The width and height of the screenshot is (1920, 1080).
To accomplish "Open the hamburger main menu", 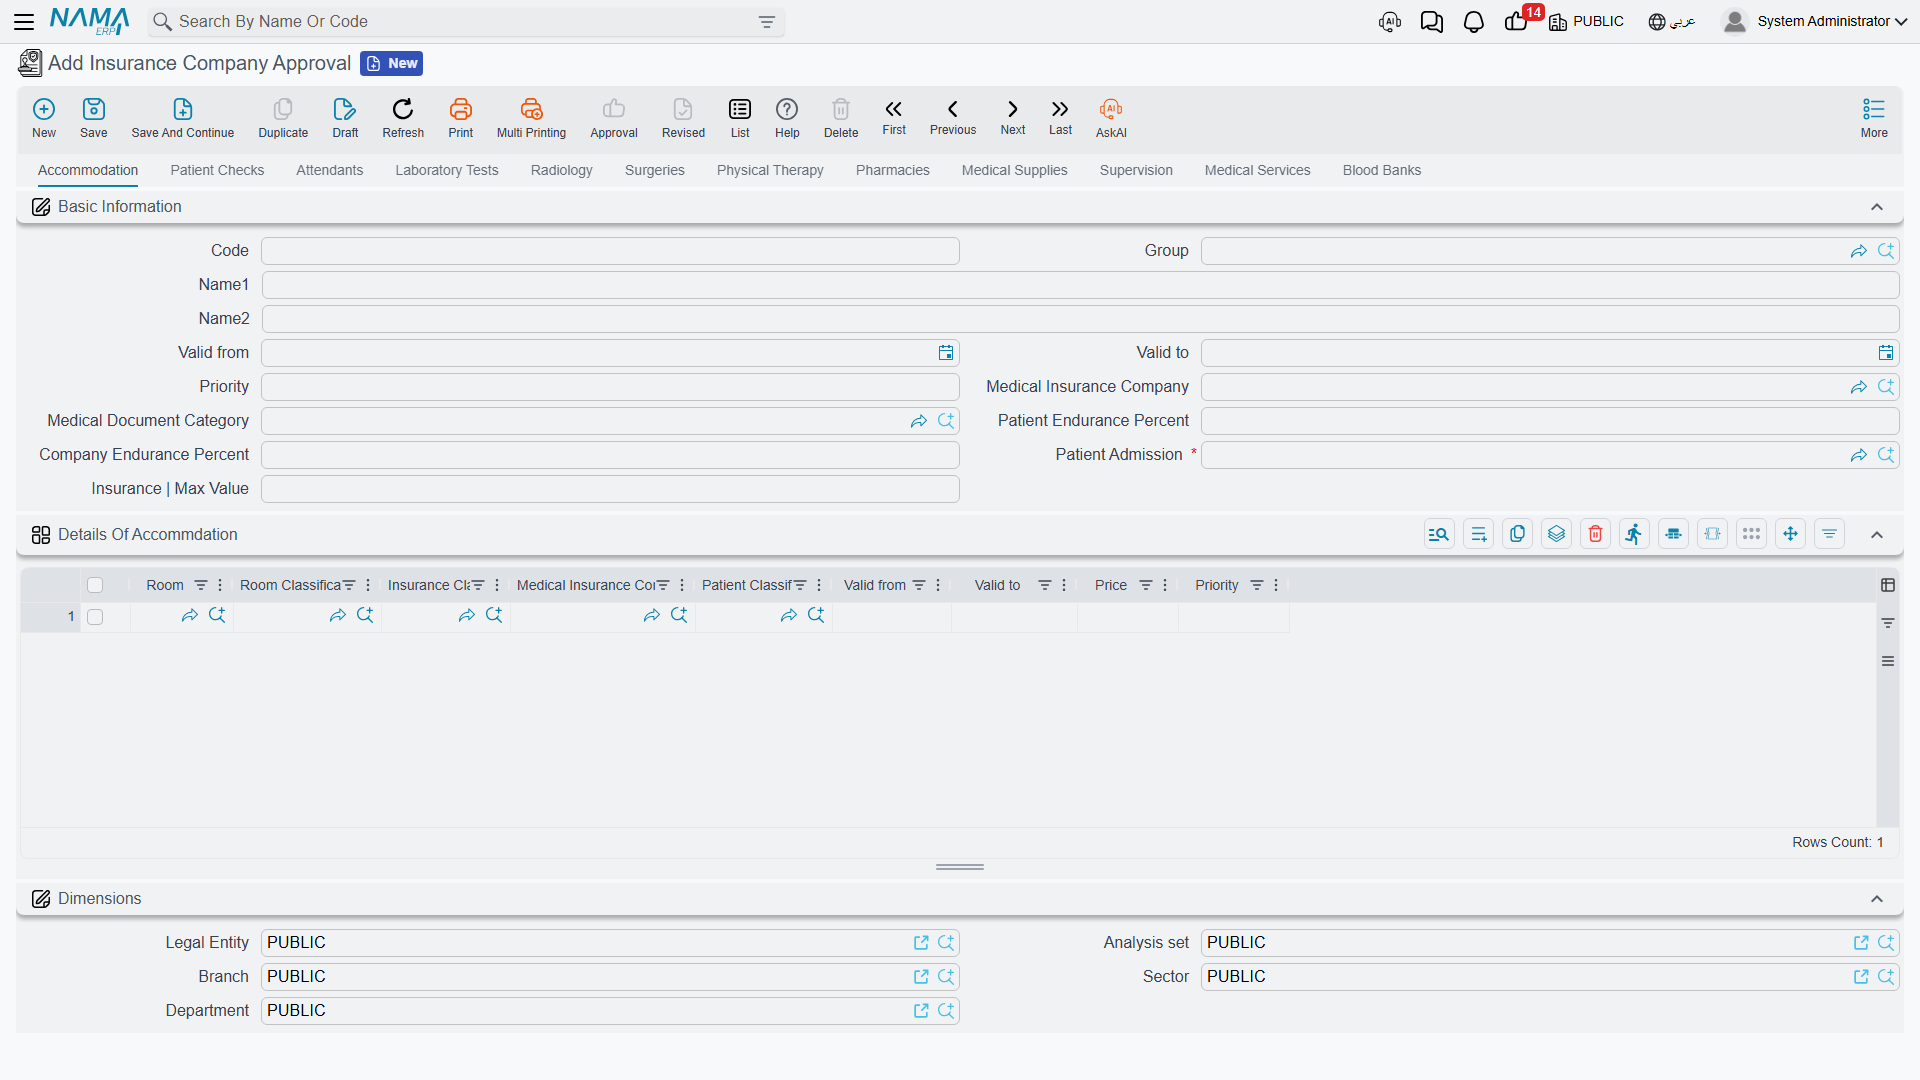I will (x=24, y=21).
